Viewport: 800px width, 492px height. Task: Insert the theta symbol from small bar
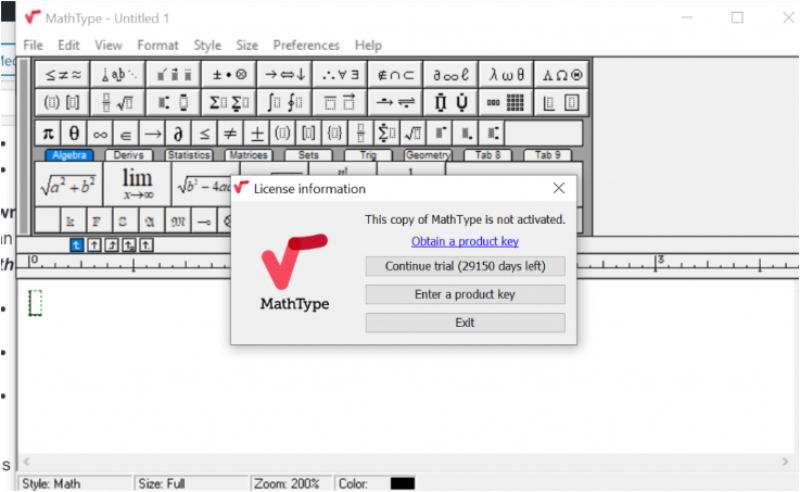74,134
